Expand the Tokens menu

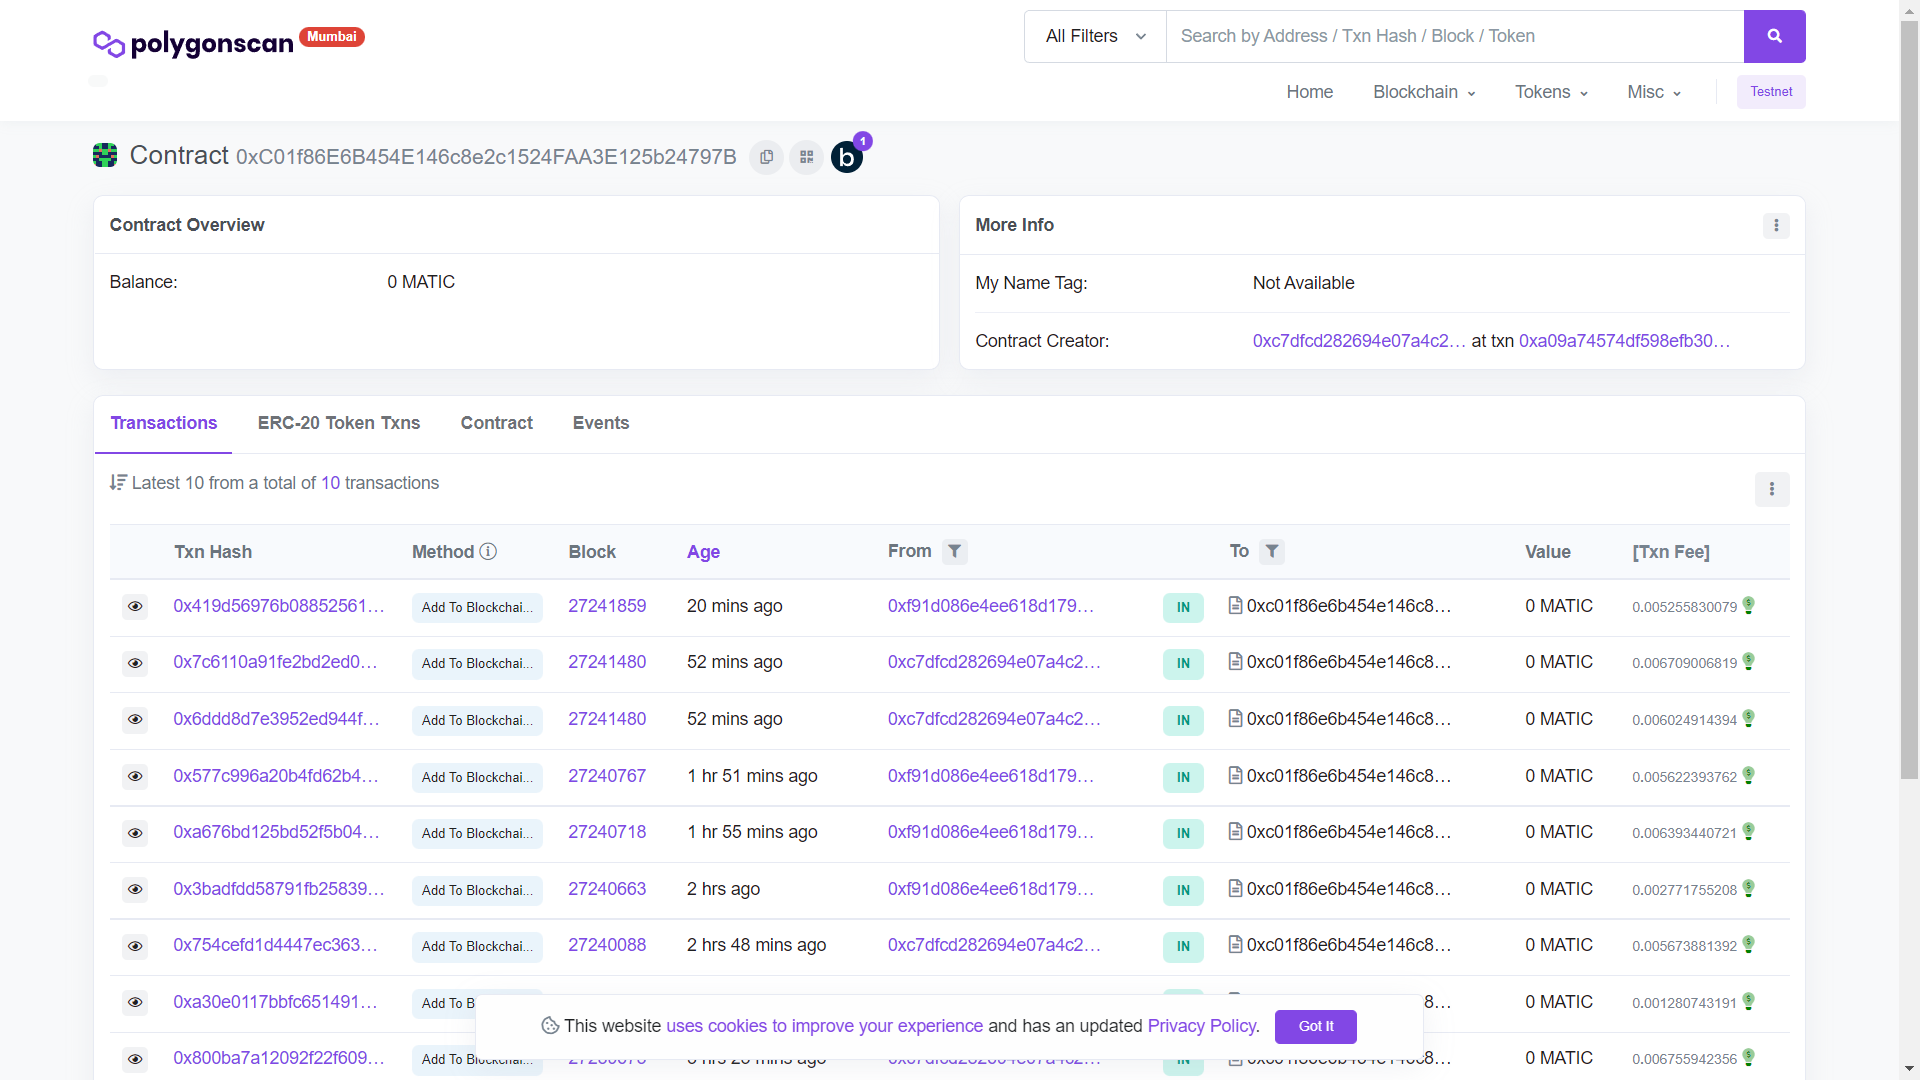[1550, 92]
